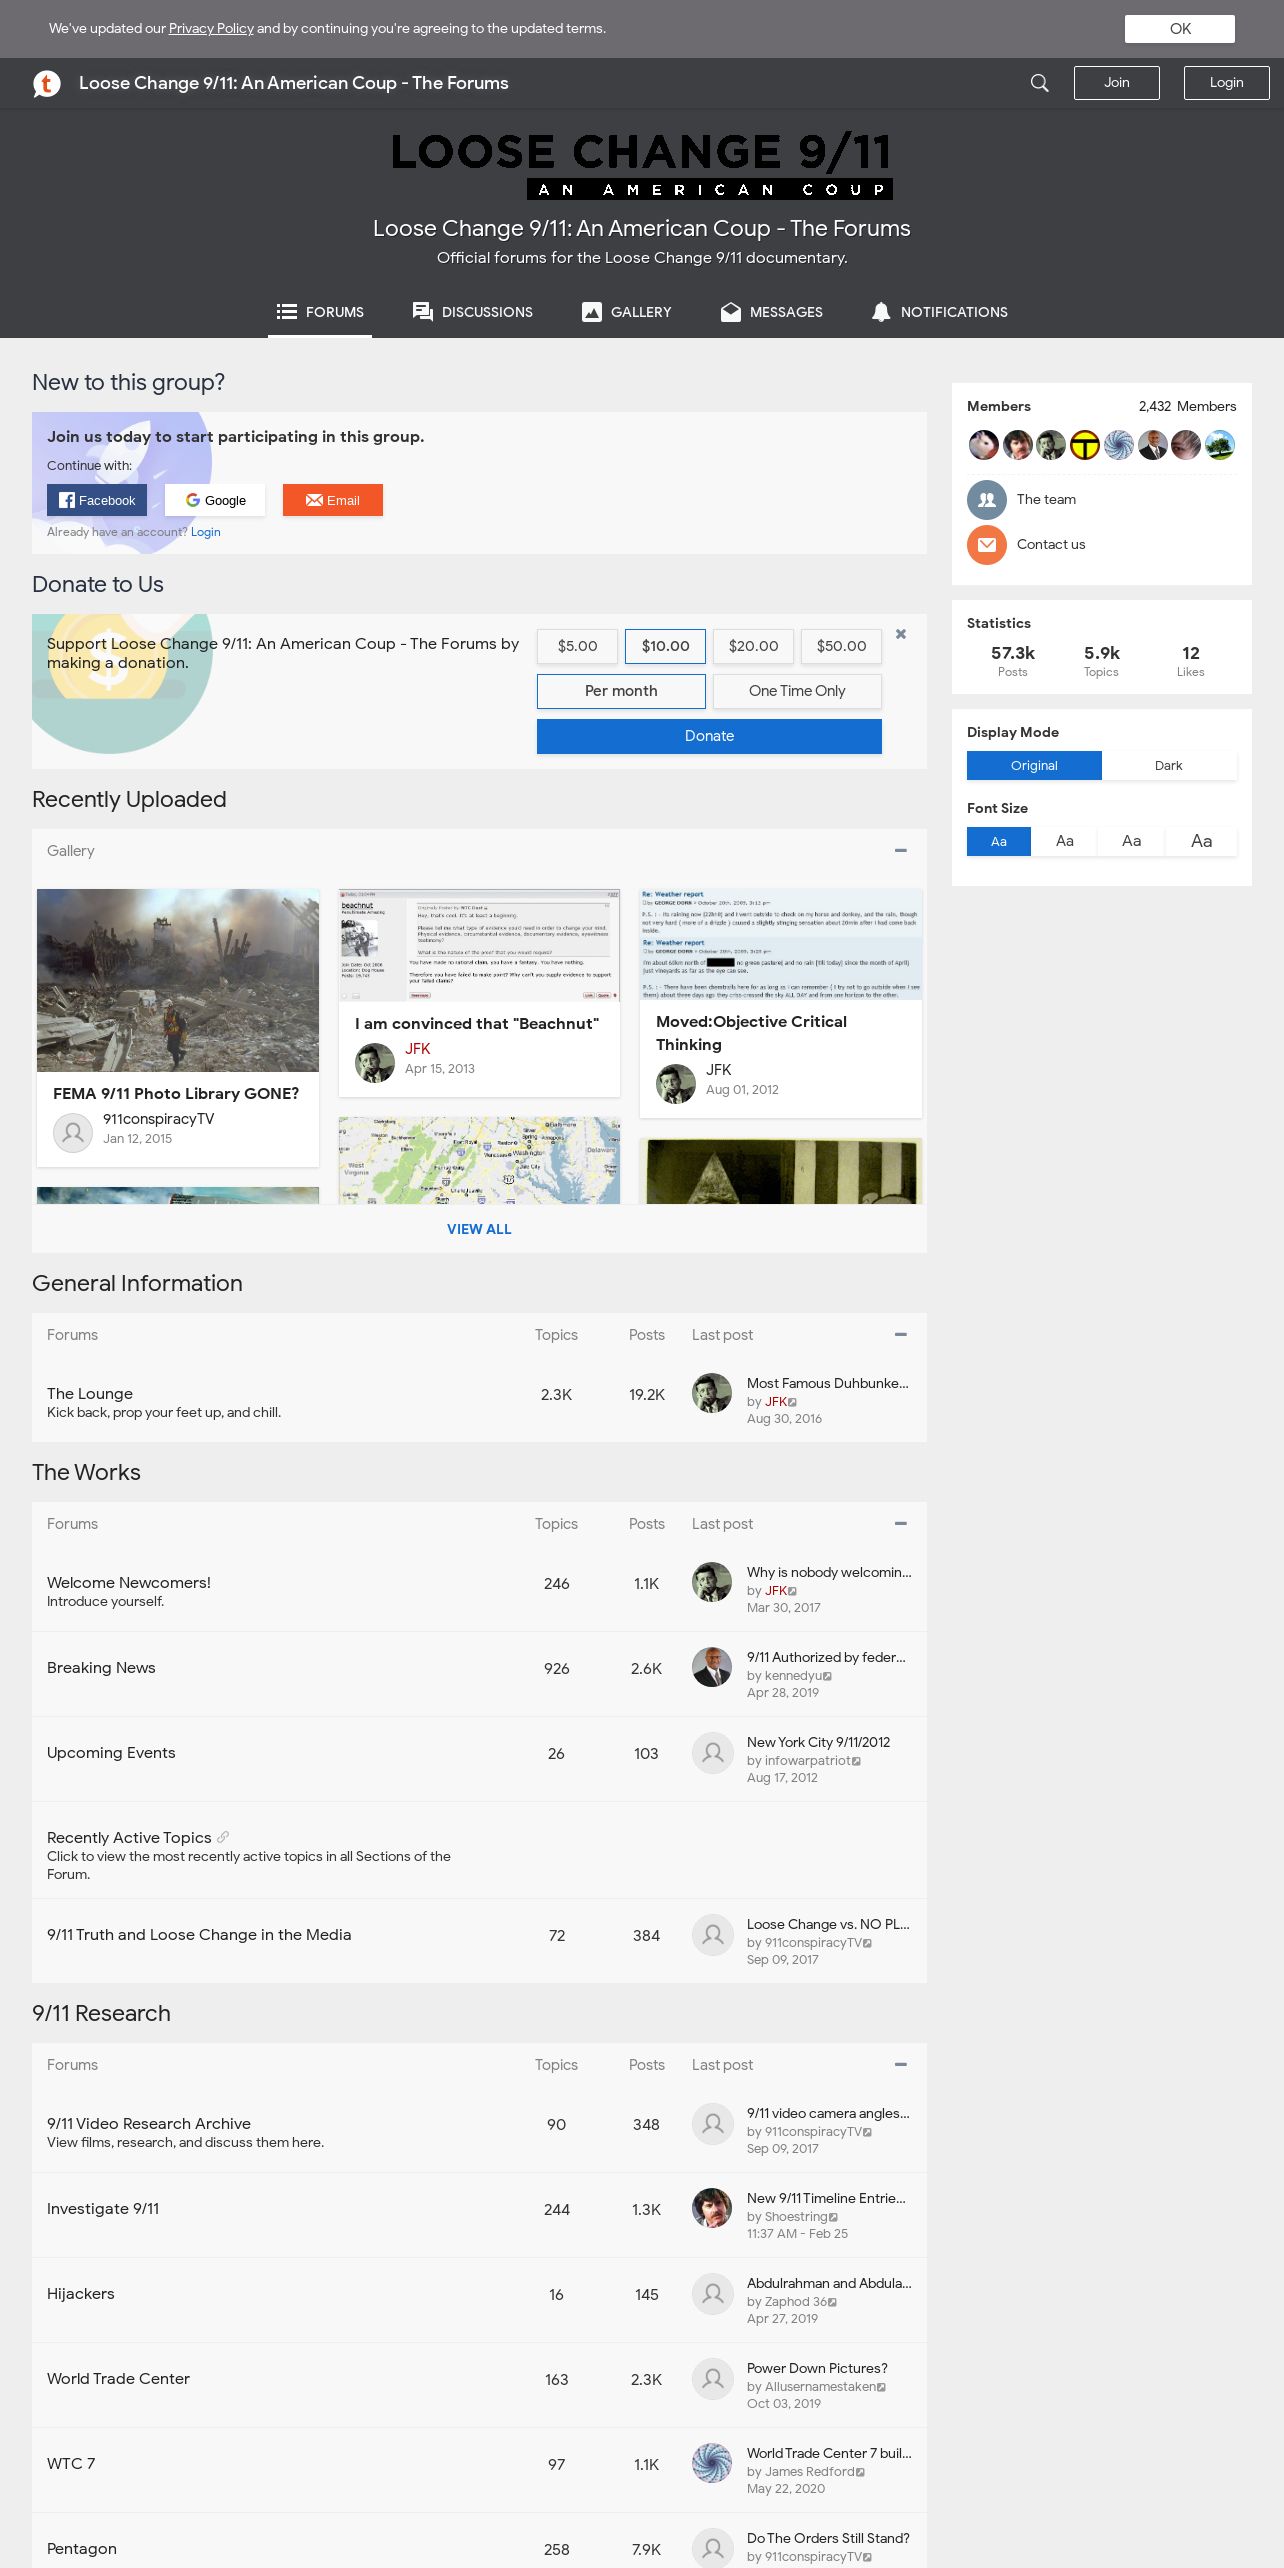
Task: Open the Privacy Policy link
Action: click(211, 29)
